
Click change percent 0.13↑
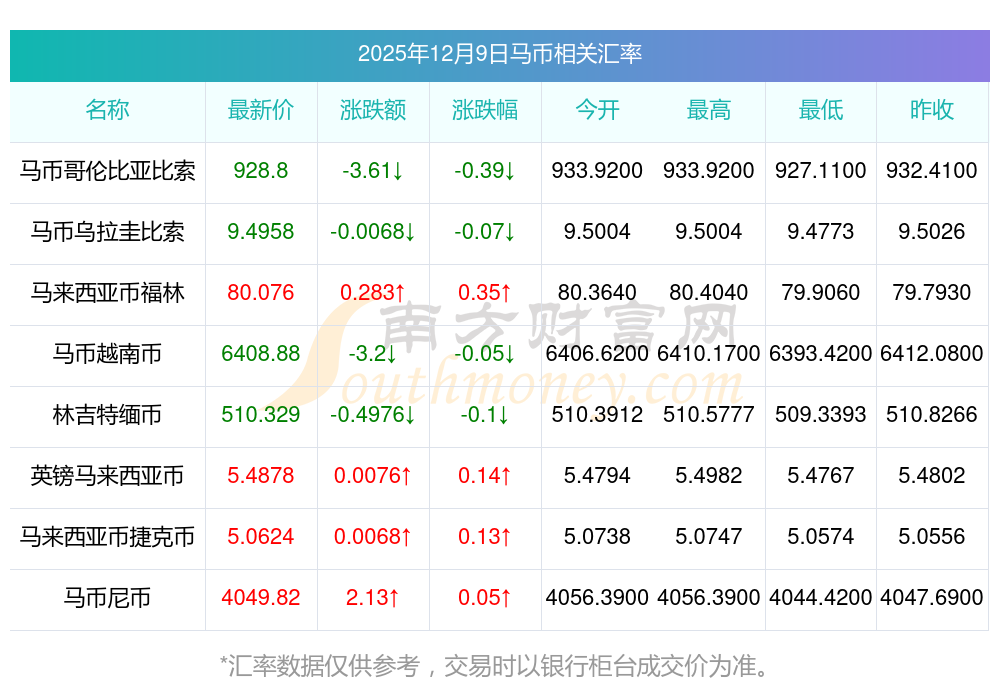coord(485,537)
